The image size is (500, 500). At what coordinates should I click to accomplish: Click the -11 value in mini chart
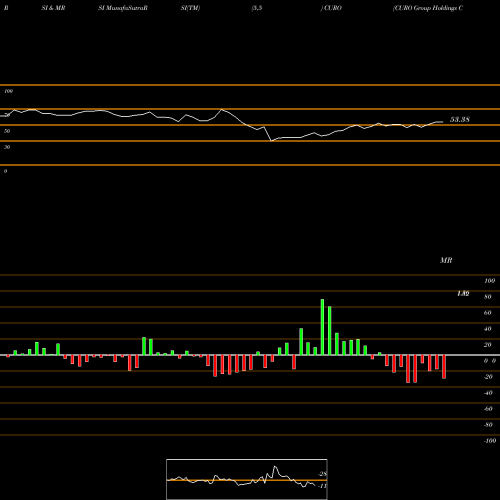pyautogui.click(x=322, y=486)
